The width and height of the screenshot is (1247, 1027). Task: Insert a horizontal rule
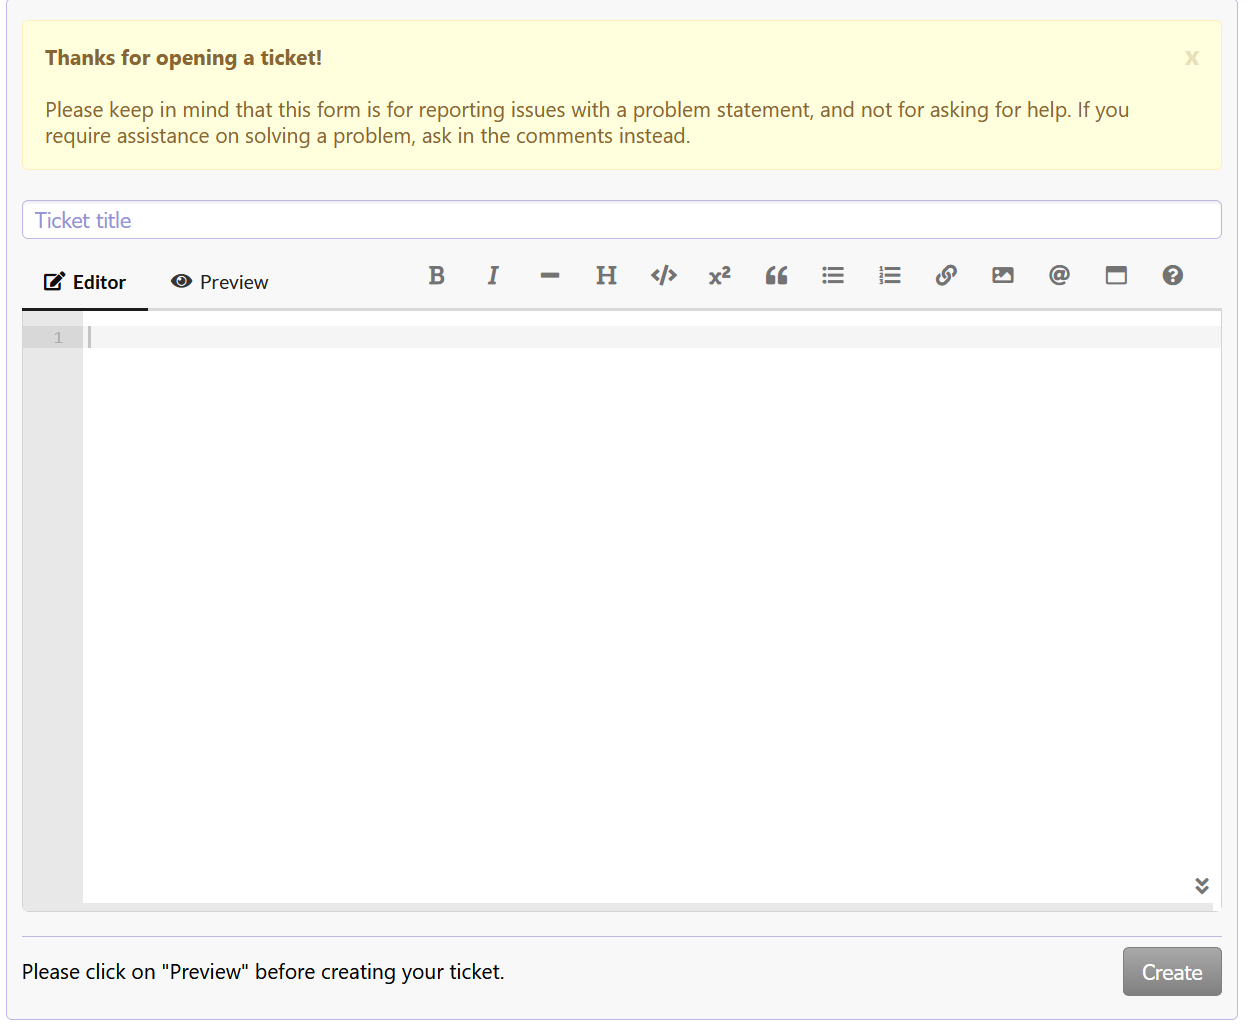click(549, 275)
